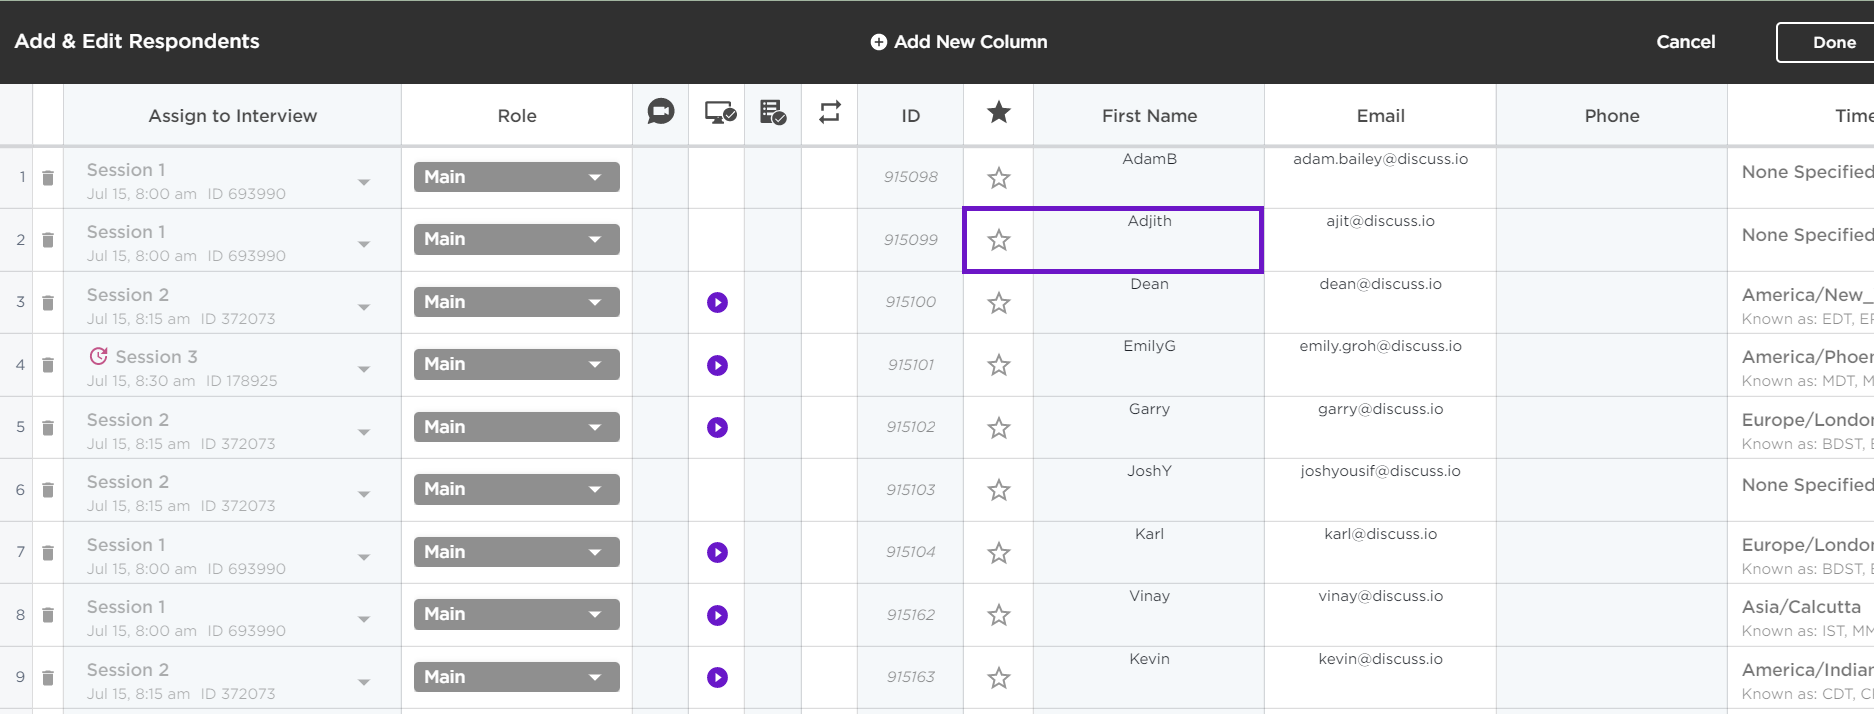Viewport: 1874px width, 714px height.
Task: Delete row 1 AdamB with trash icon
Action: click(48, 177)
